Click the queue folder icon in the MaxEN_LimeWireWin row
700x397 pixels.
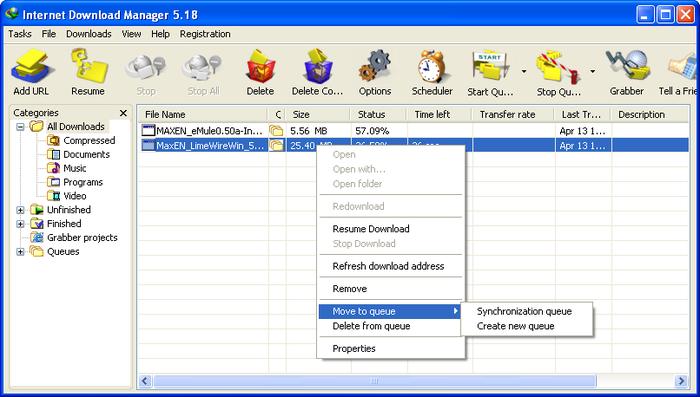tap(276, 145)
